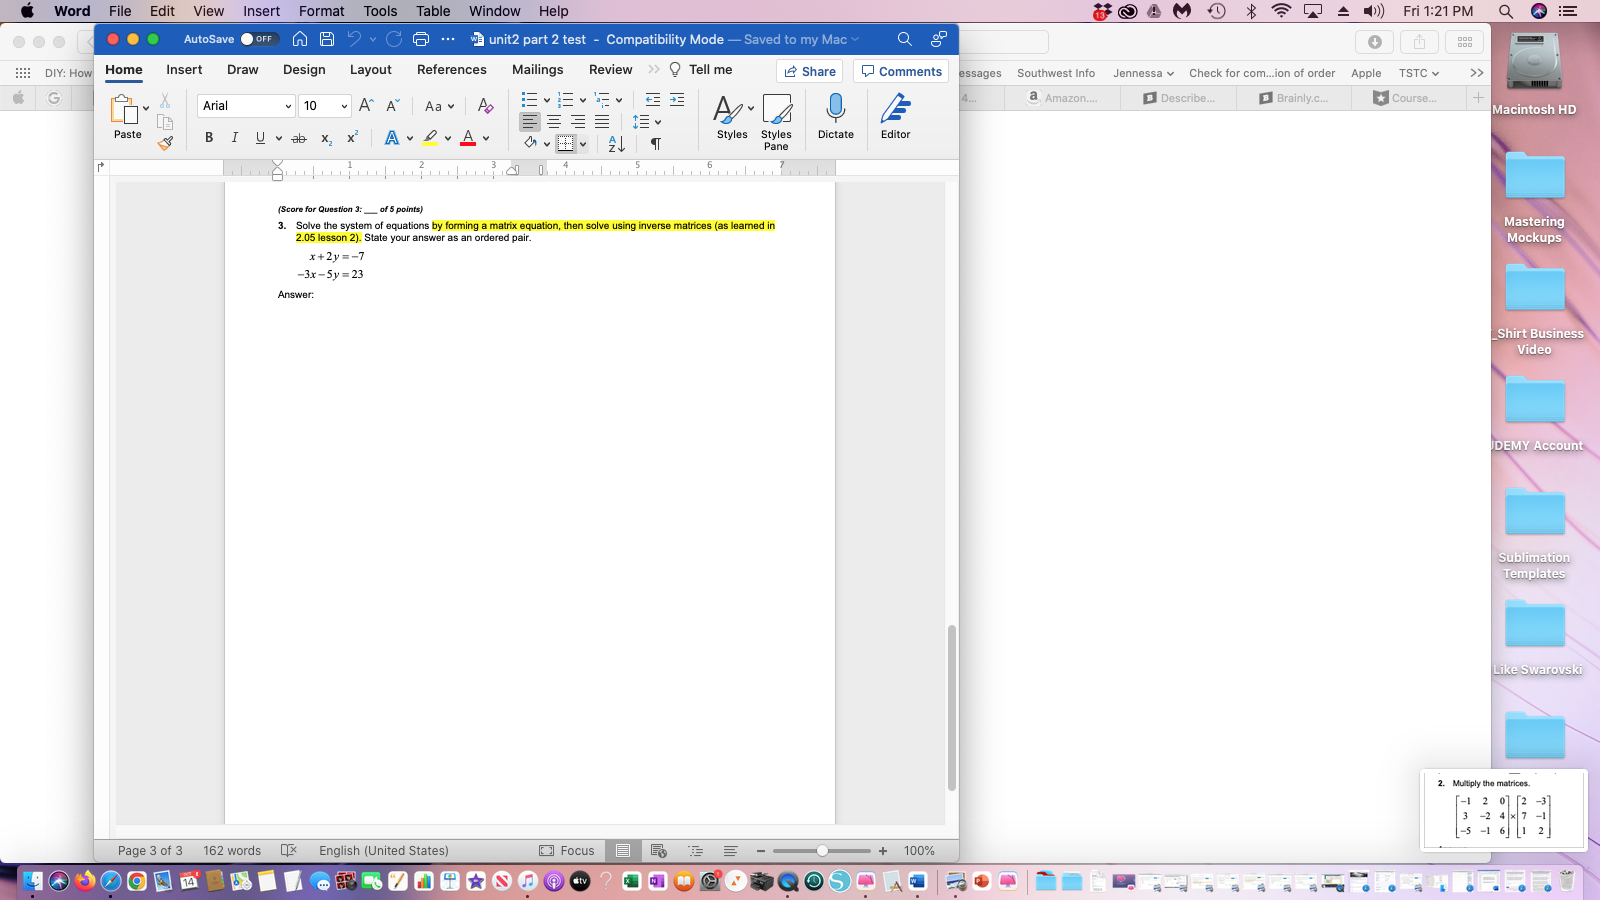The image size is (1600, 900).
Task: Click the Save icon in title bar
Action: click(327, 39)
